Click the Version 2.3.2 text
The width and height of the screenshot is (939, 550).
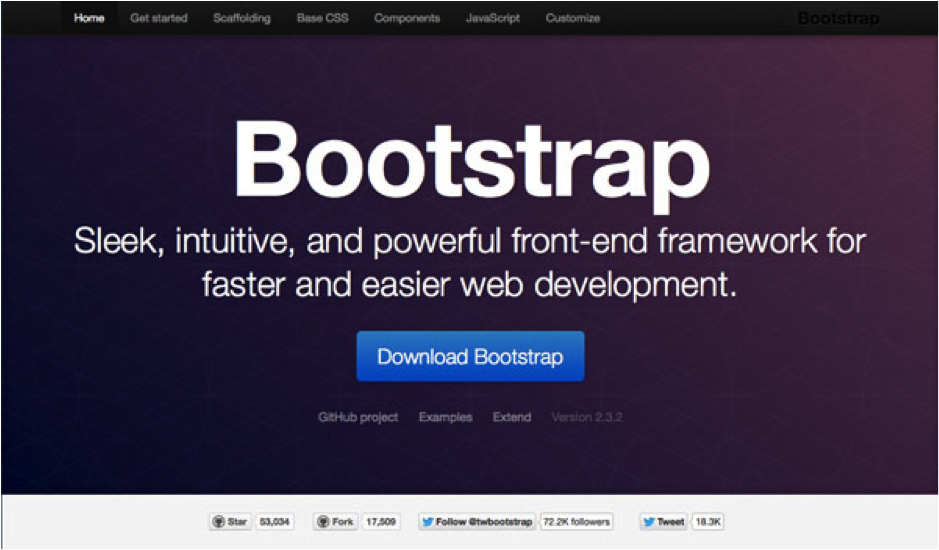587,417
